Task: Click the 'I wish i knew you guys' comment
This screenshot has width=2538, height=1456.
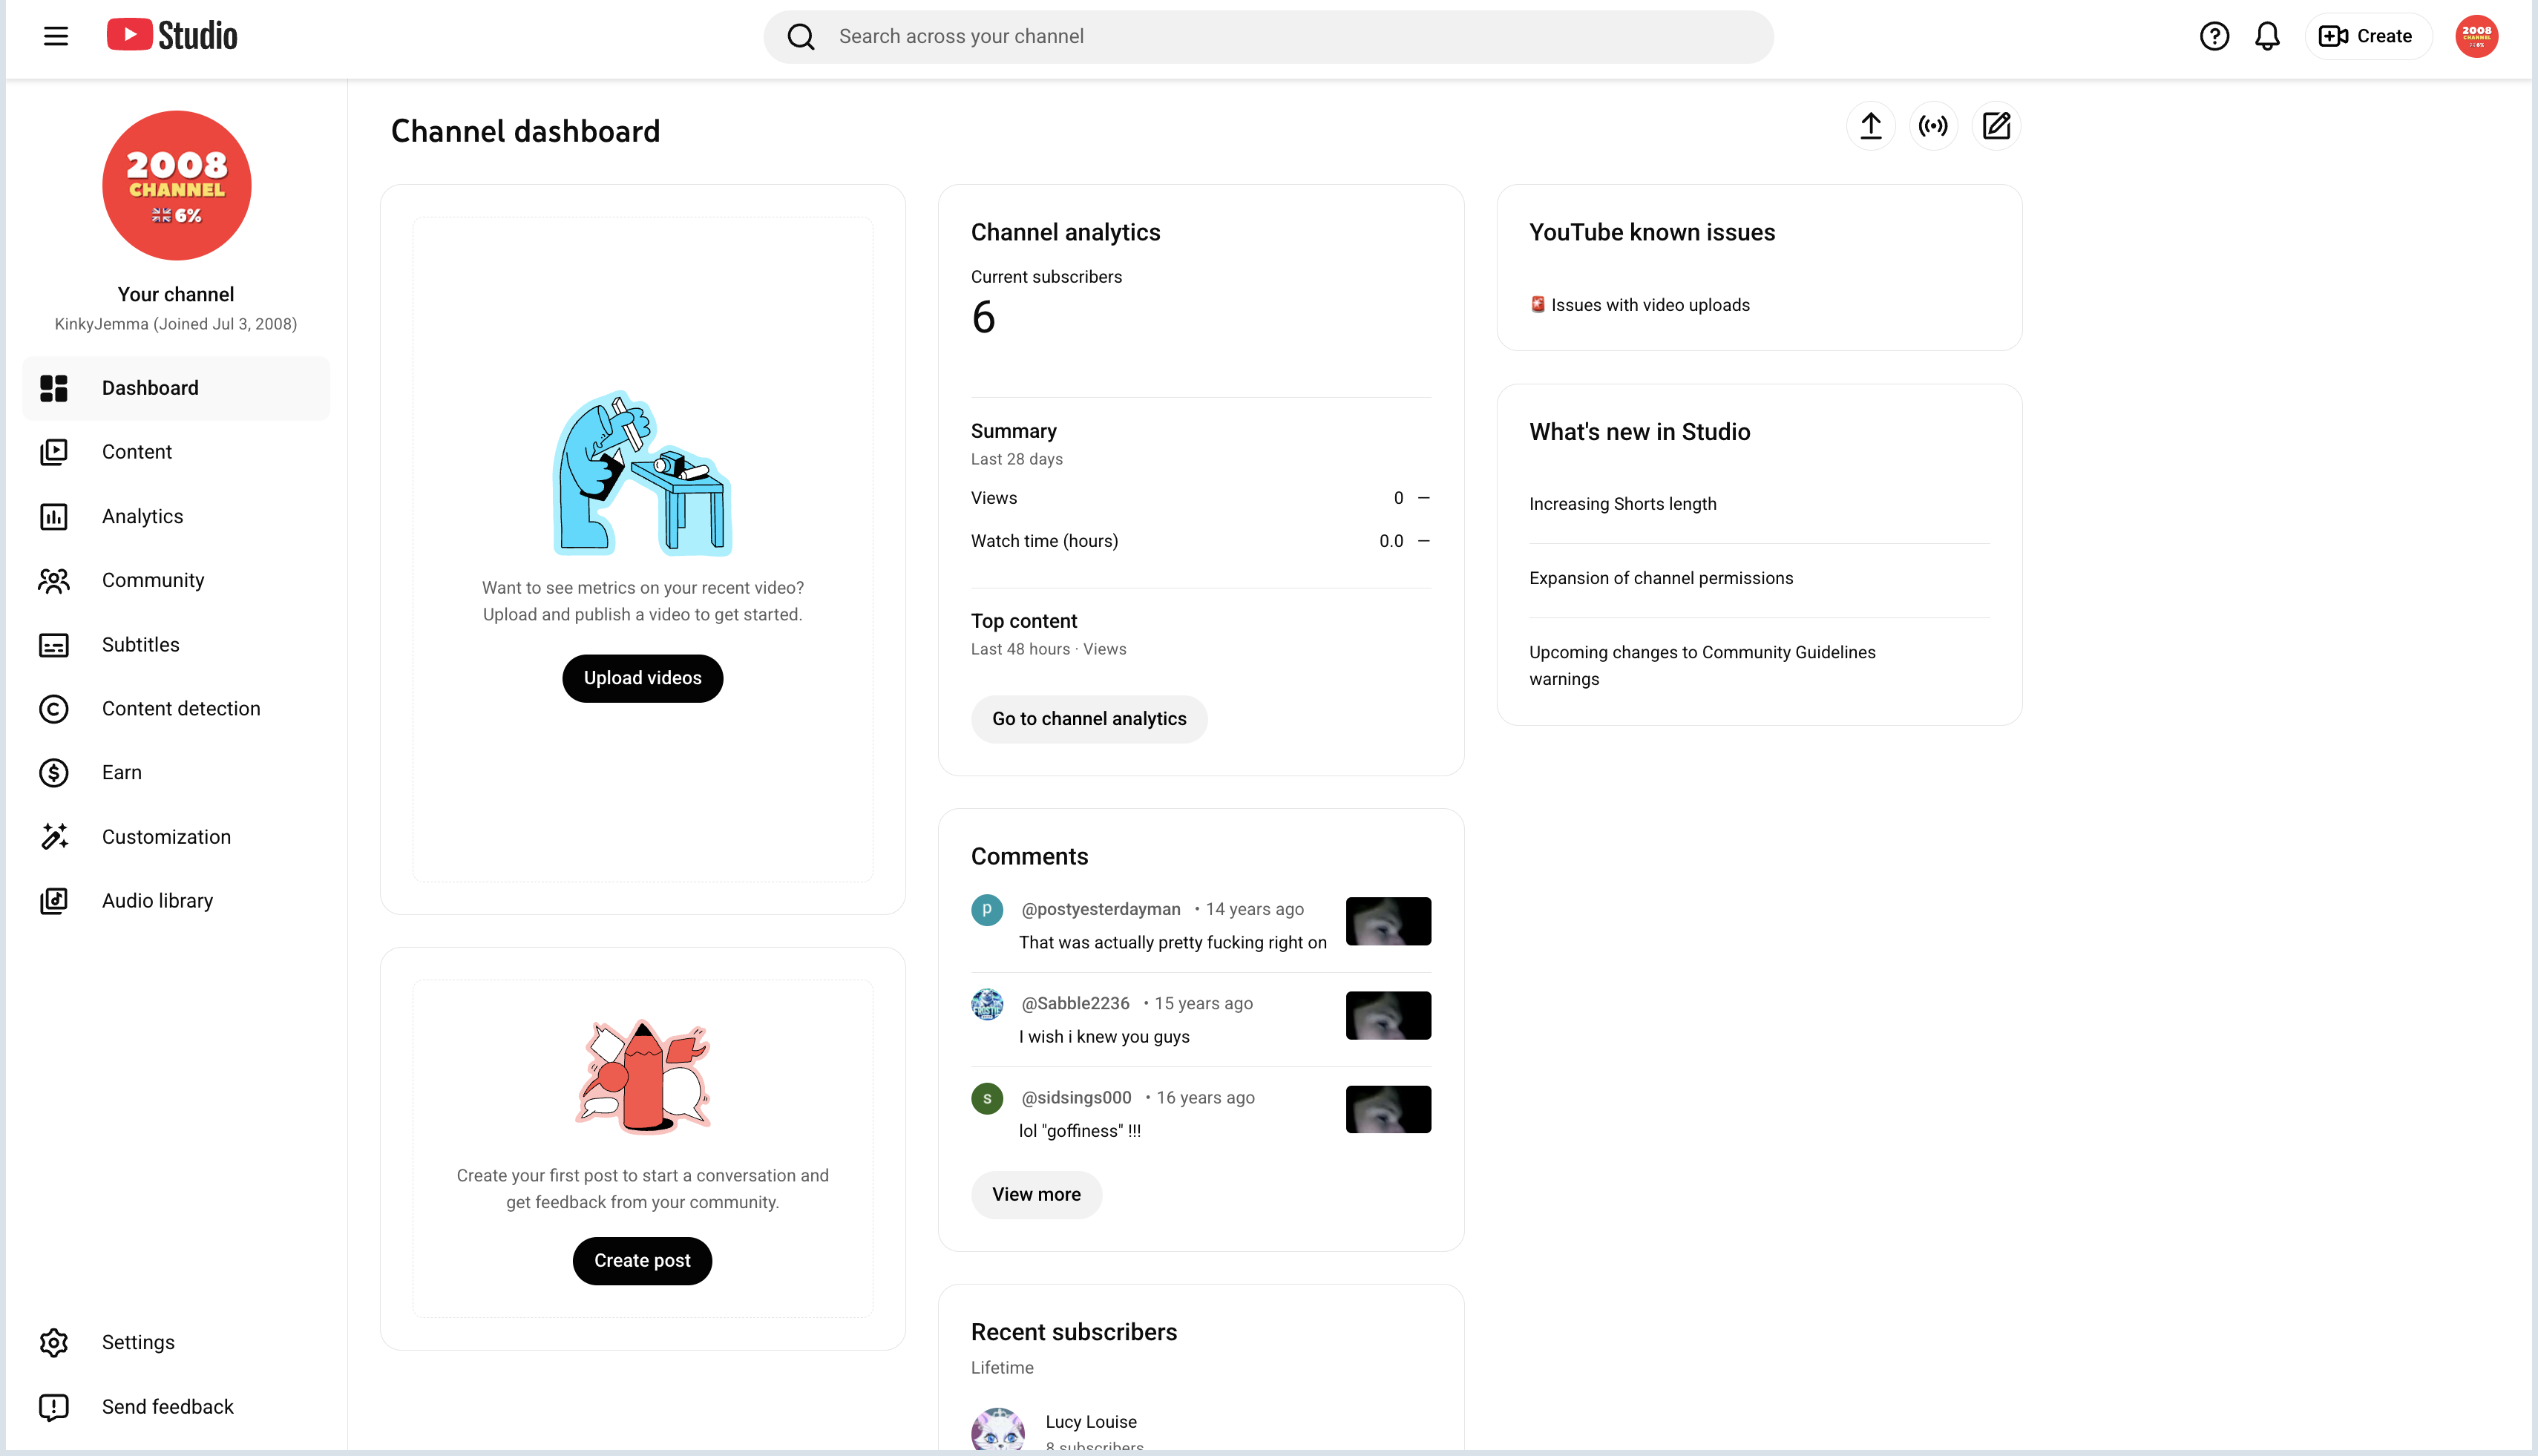Action: tap(1104, 1037)
